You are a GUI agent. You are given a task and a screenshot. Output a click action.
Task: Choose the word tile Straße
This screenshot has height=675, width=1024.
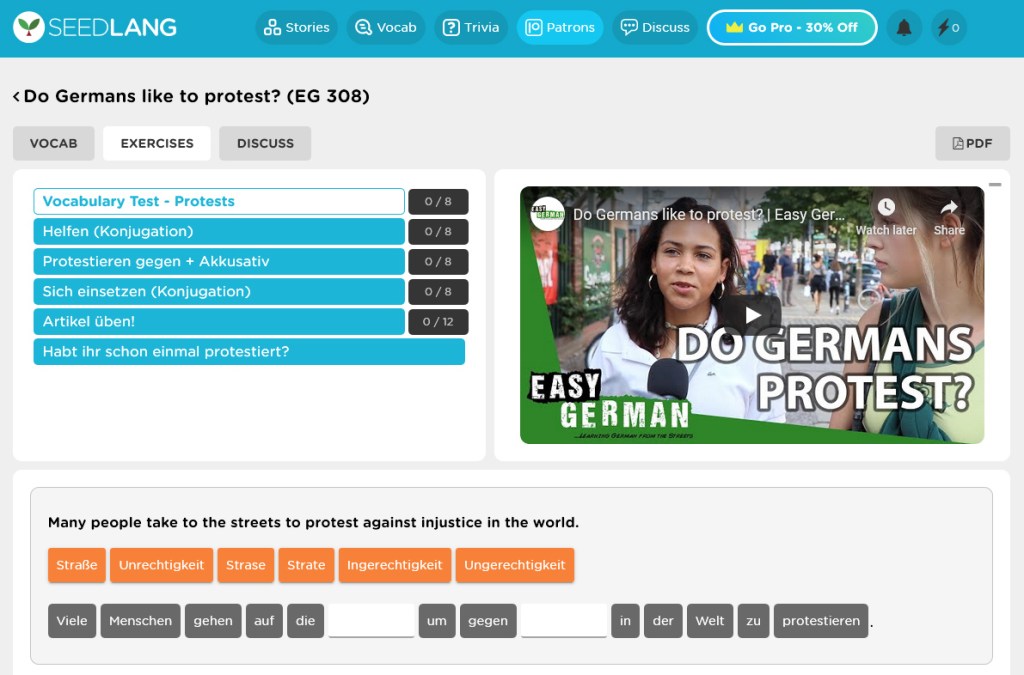[x=77, y=565]
